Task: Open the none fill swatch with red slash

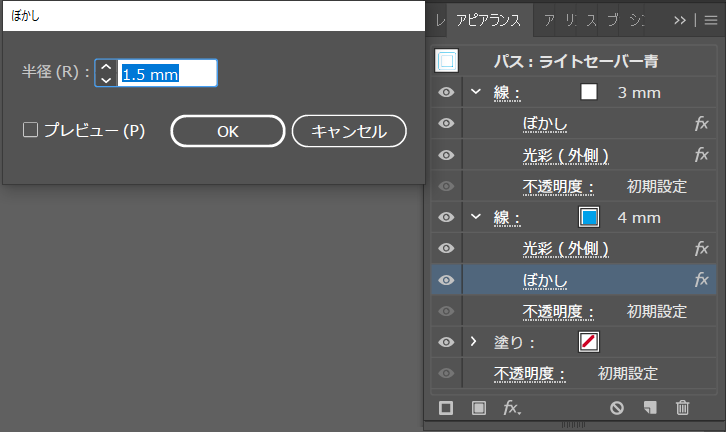Action: click(589, 342)
